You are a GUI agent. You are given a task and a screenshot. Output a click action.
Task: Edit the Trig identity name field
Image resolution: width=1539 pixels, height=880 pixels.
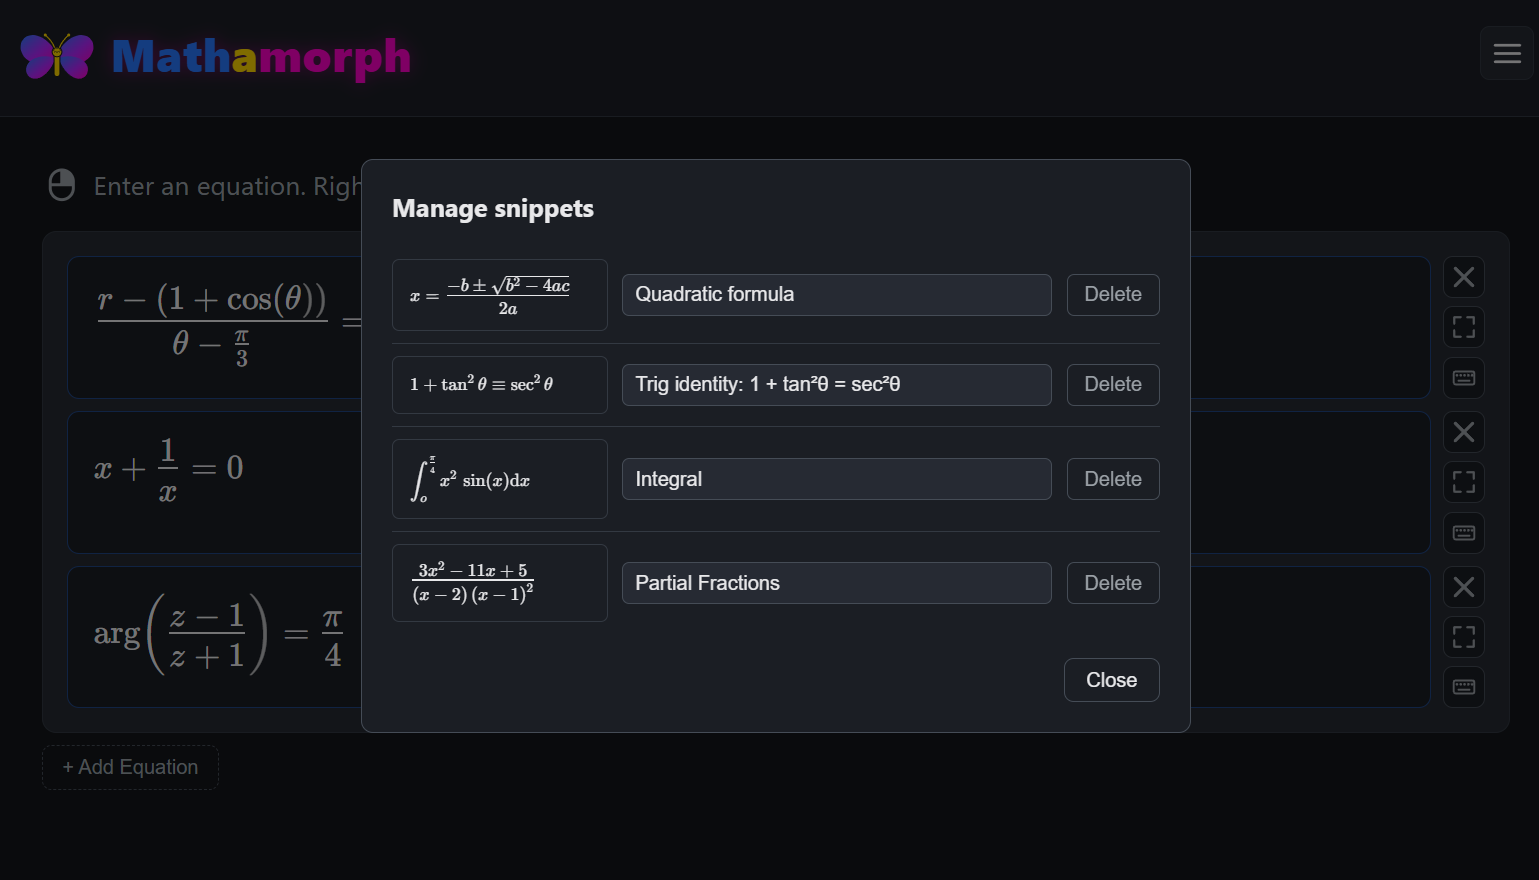tap(837, 385)
